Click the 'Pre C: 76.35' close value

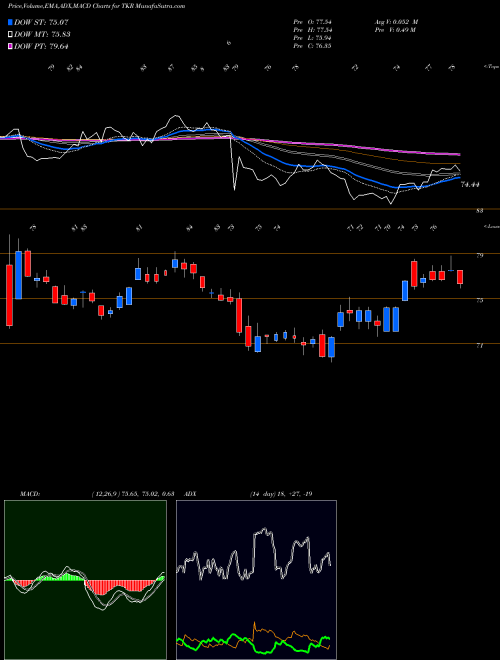pyautogui.click(x=312, y=46)
